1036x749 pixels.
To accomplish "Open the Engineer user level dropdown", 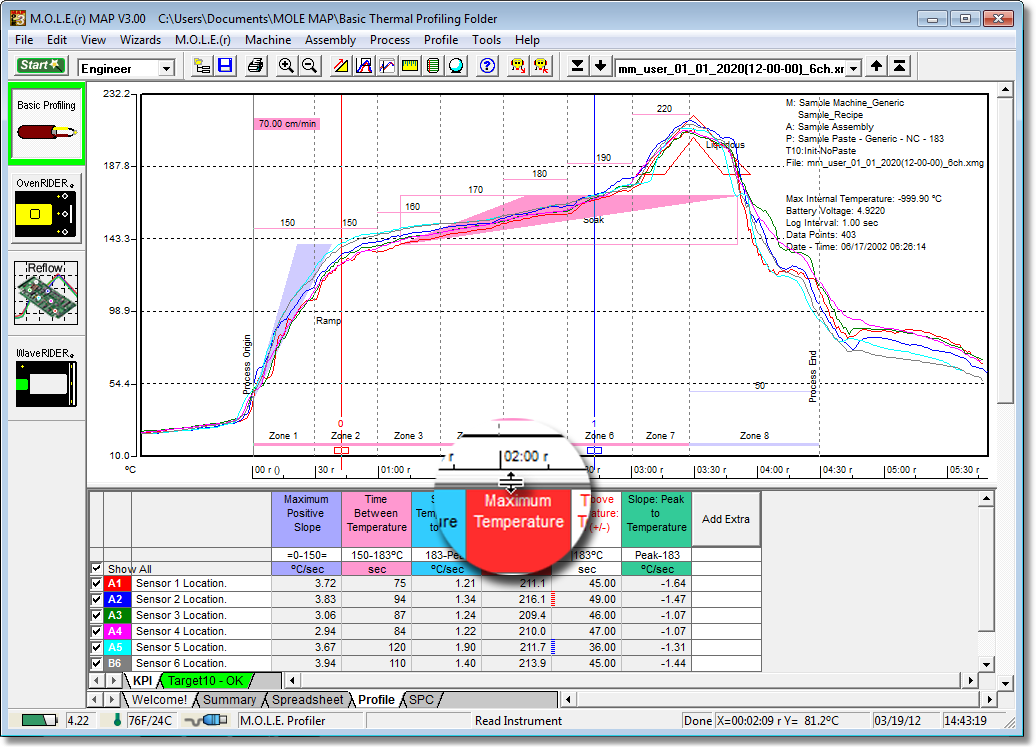I will (x=166, y=68).
